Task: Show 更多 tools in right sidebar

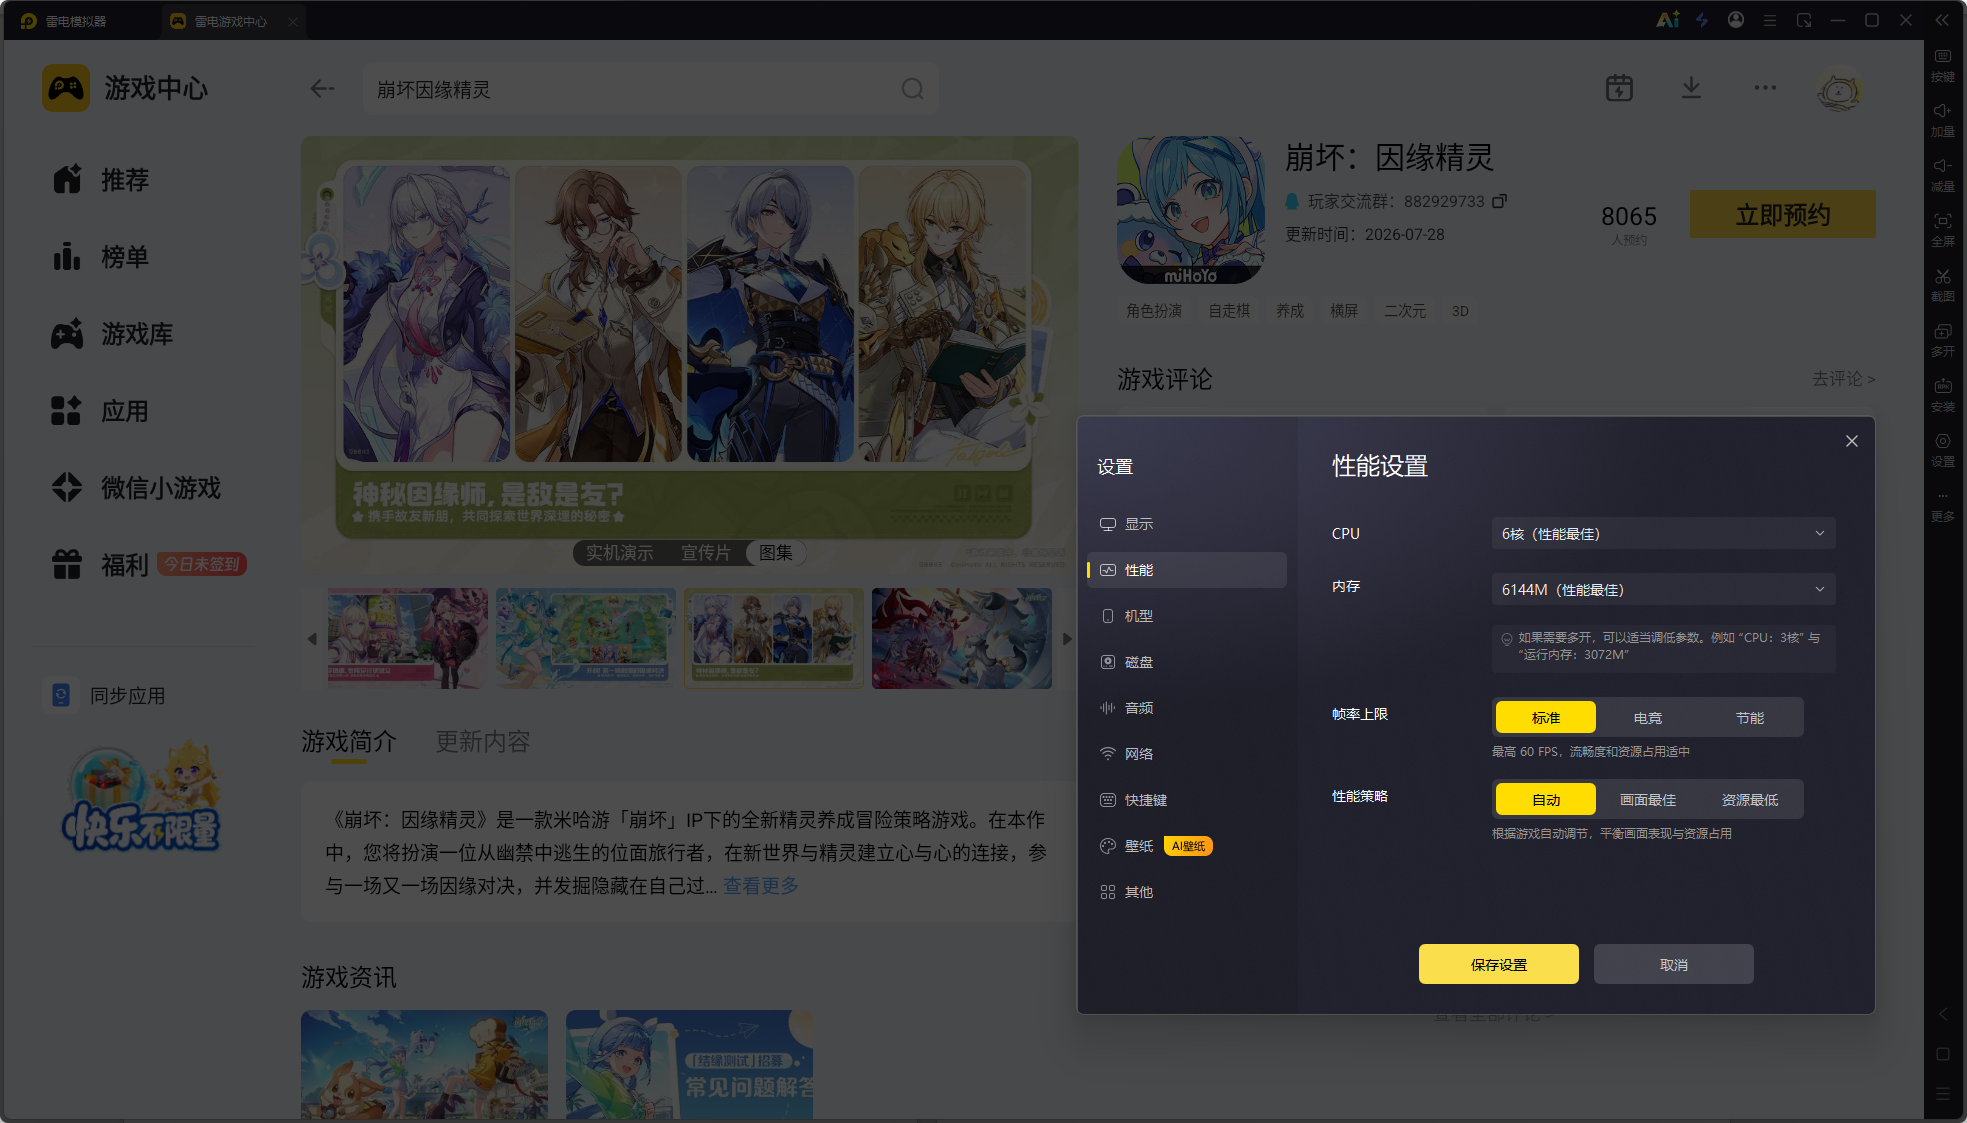Action: (1942, 506)
